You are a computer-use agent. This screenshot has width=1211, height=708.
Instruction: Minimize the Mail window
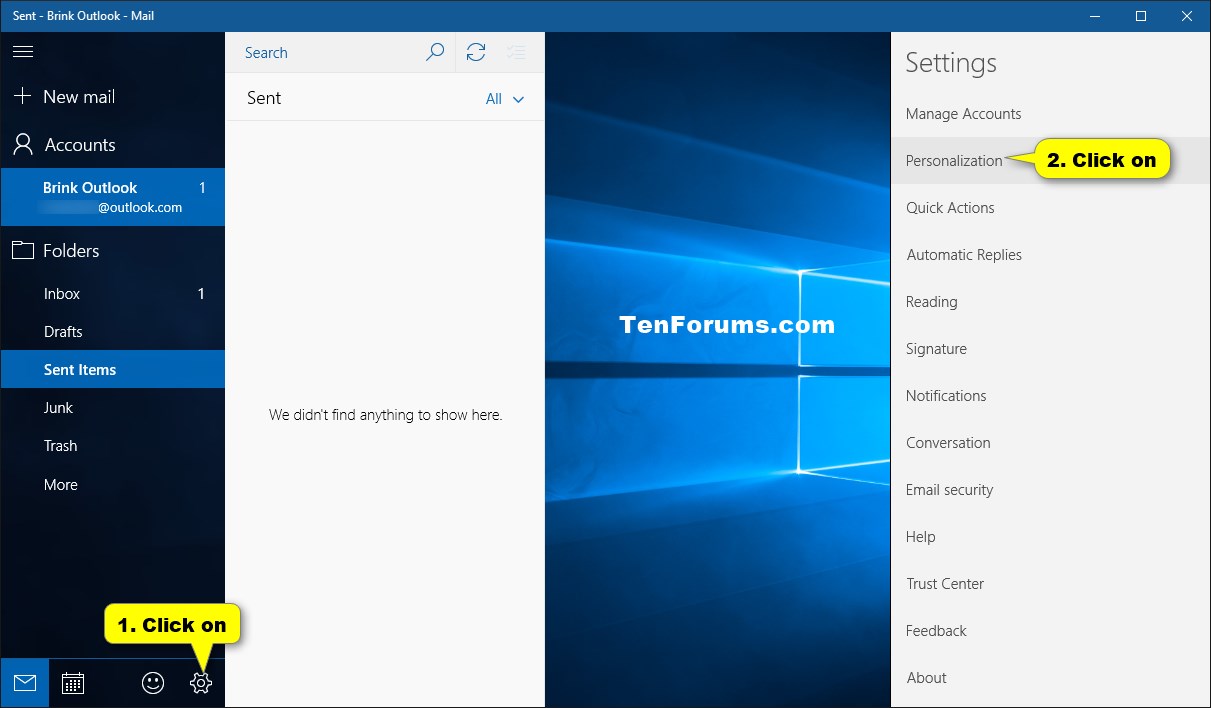pos(1095,16)
